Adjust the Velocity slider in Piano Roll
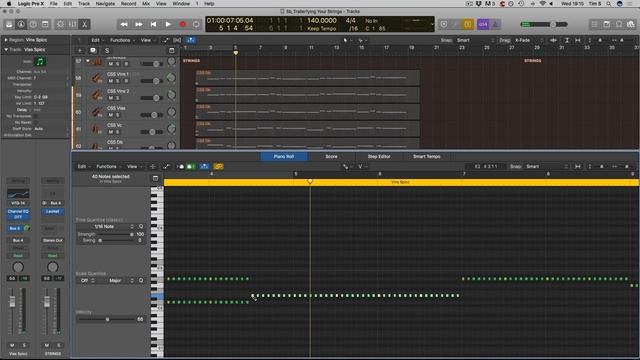The image size is (640, 360). point(107,319)
